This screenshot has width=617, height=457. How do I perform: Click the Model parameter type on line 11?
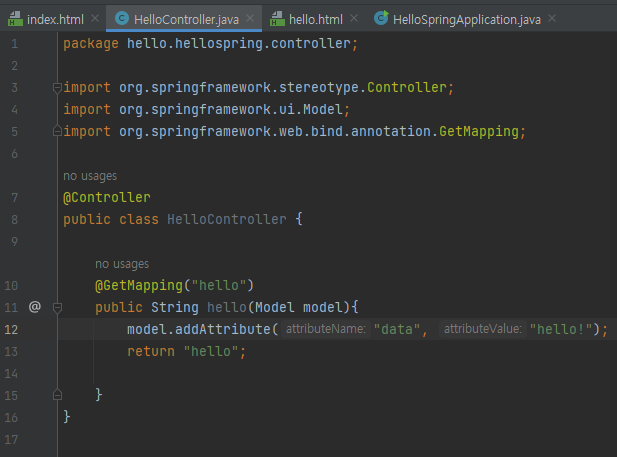(x=275, y=307)
